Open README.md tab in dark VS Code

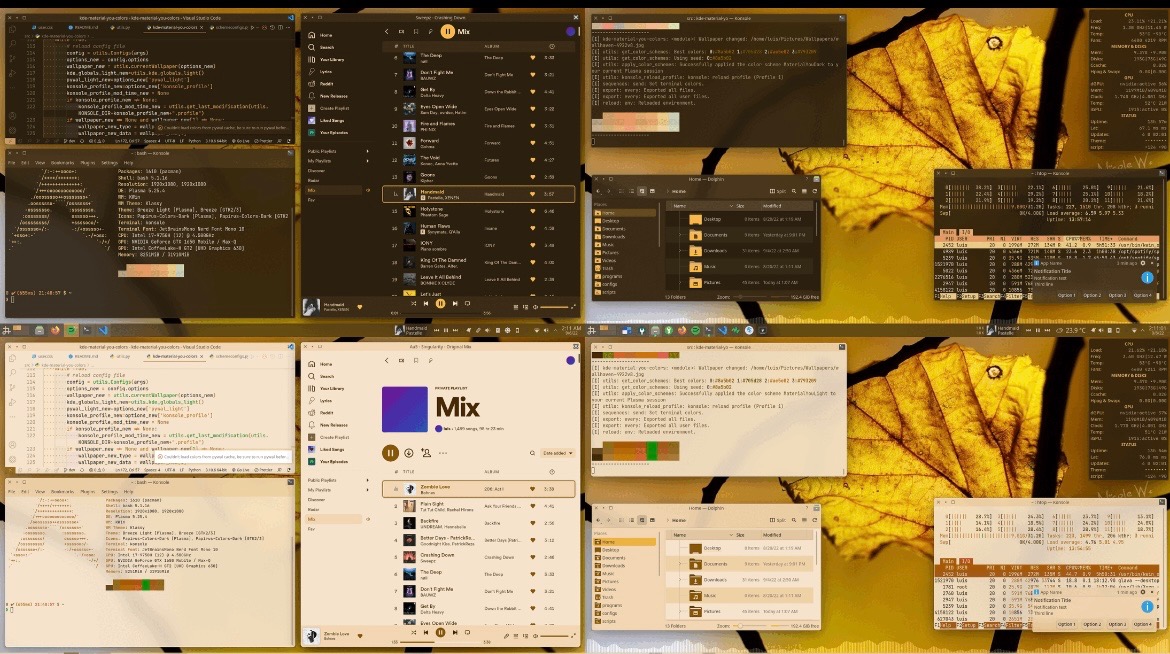click(86, 27)
